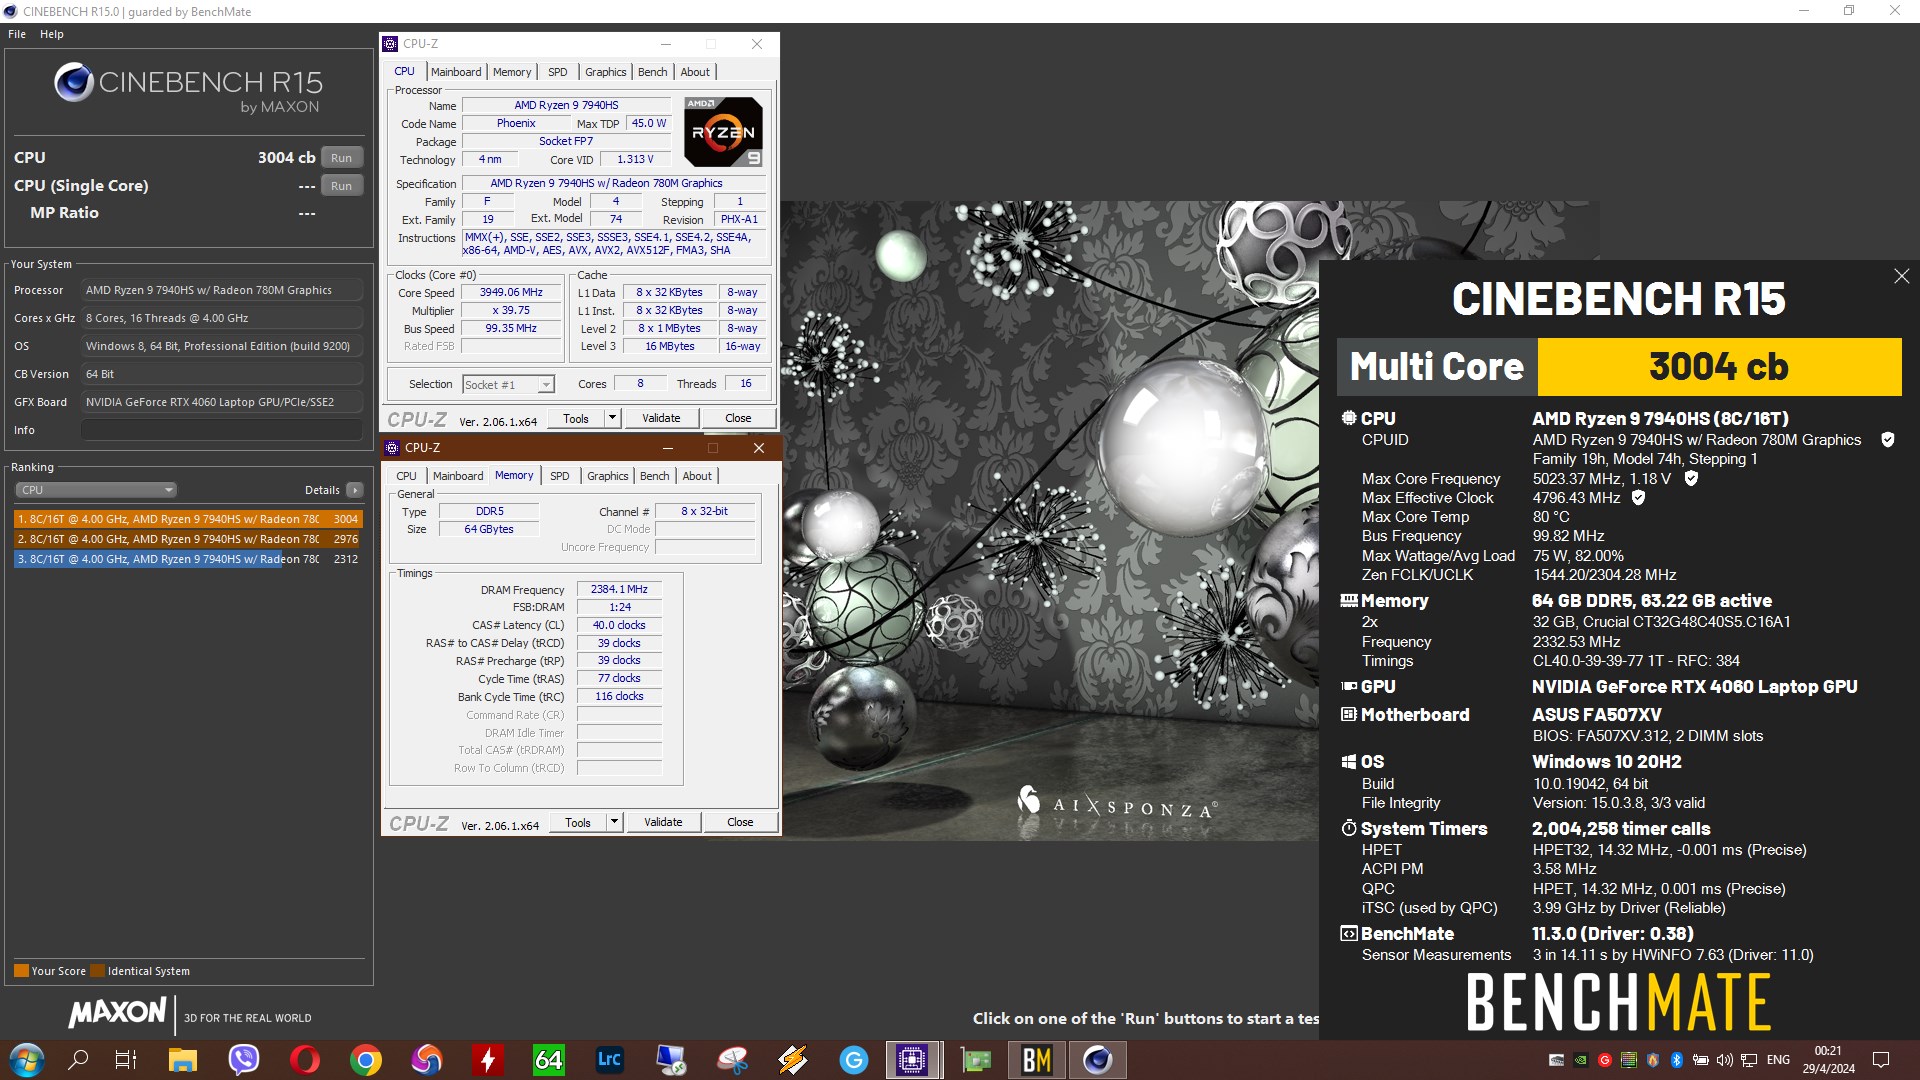Open taskbar Search icon
1920x1080 pixels.
(x=78, y=1060)
